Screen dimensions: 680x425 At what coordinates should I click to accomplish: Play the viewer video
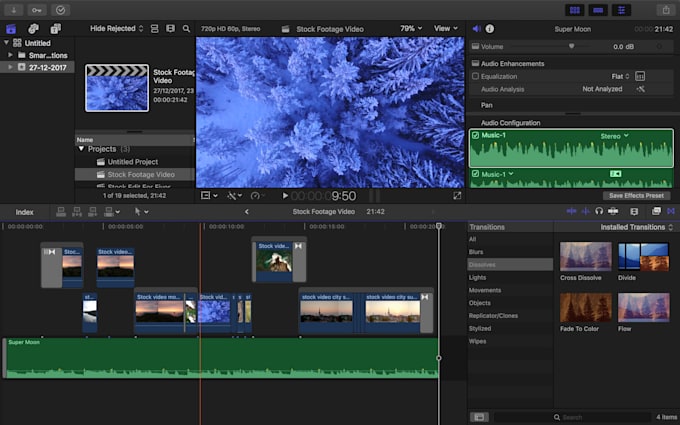click(x=285, y=196)
